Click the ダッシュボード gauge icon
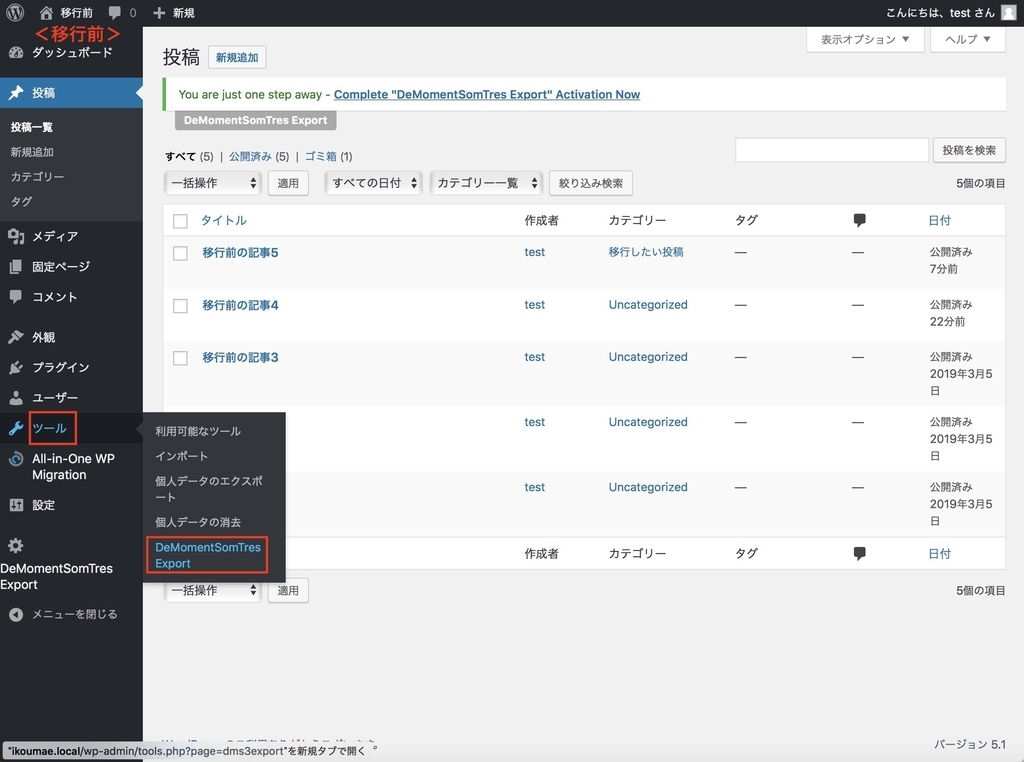 coord(16,53)
